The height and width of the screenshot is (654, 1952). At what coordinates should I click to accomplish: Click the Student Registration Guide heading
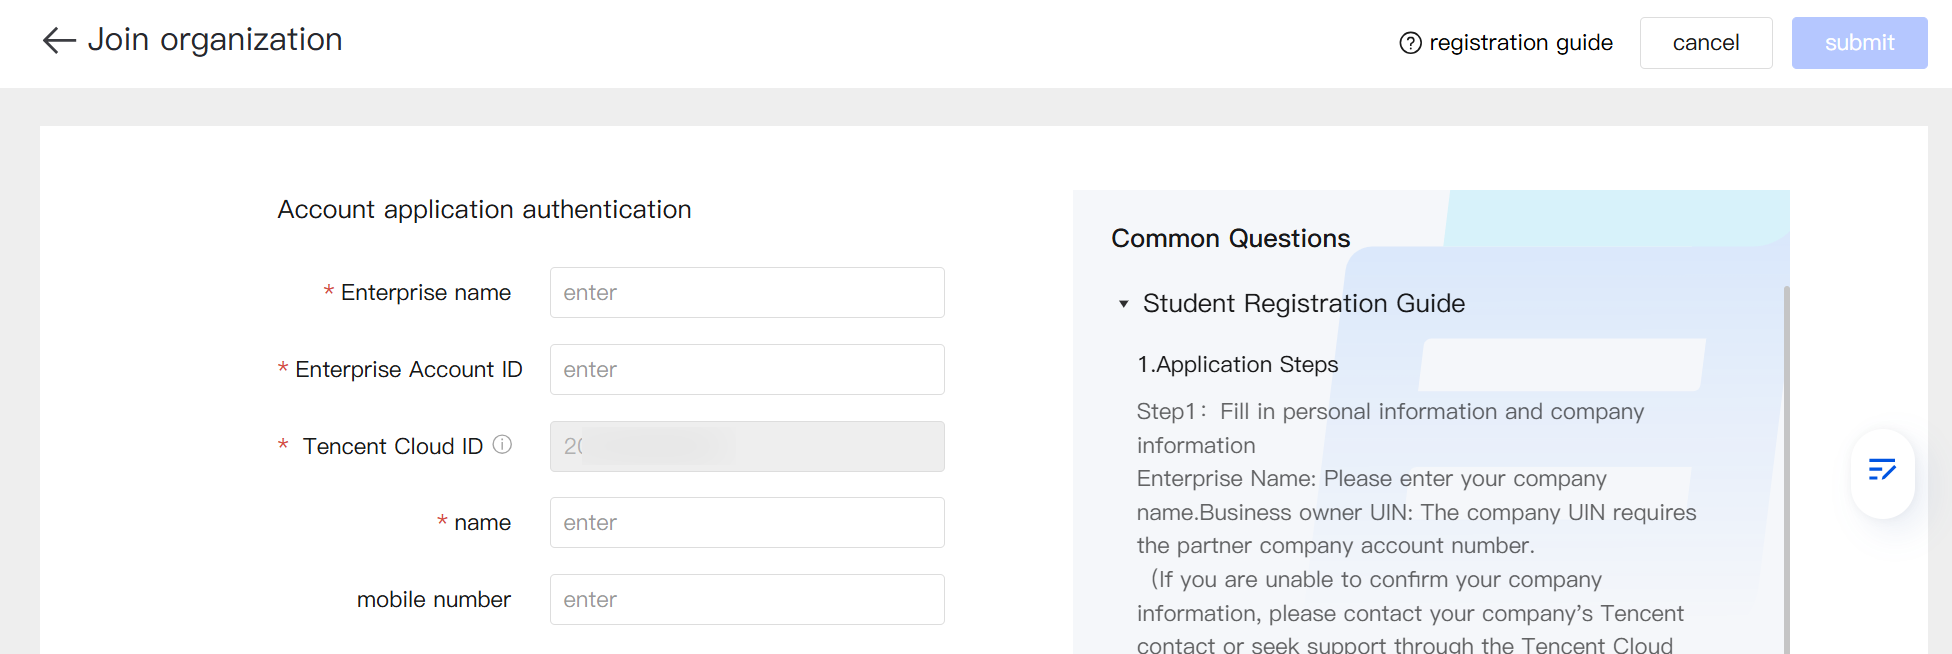(1303, 304)
